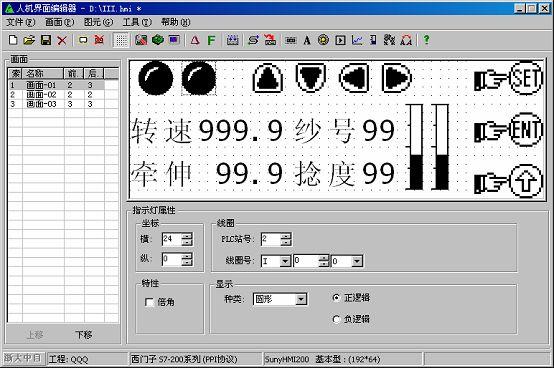Click the 下移 button

(x=84, y=335)
